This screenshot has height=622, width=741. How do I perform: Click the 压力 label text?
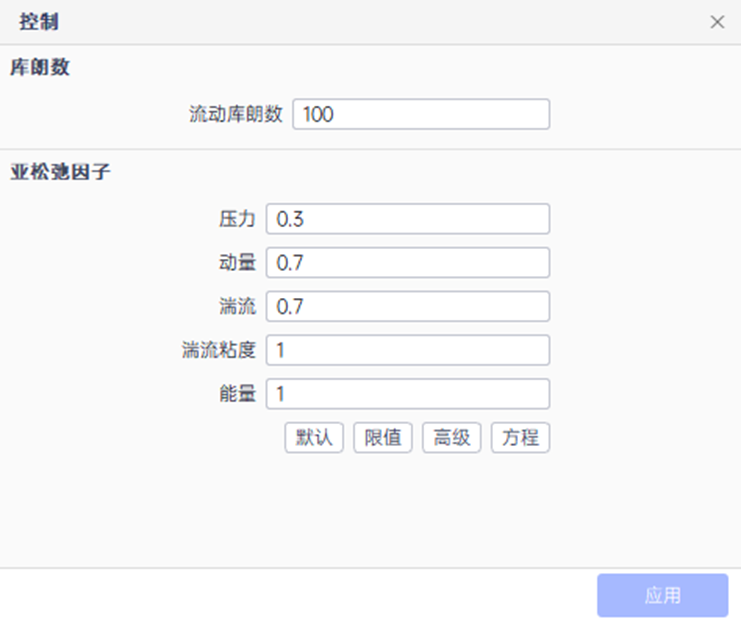[x=237, y=219]
